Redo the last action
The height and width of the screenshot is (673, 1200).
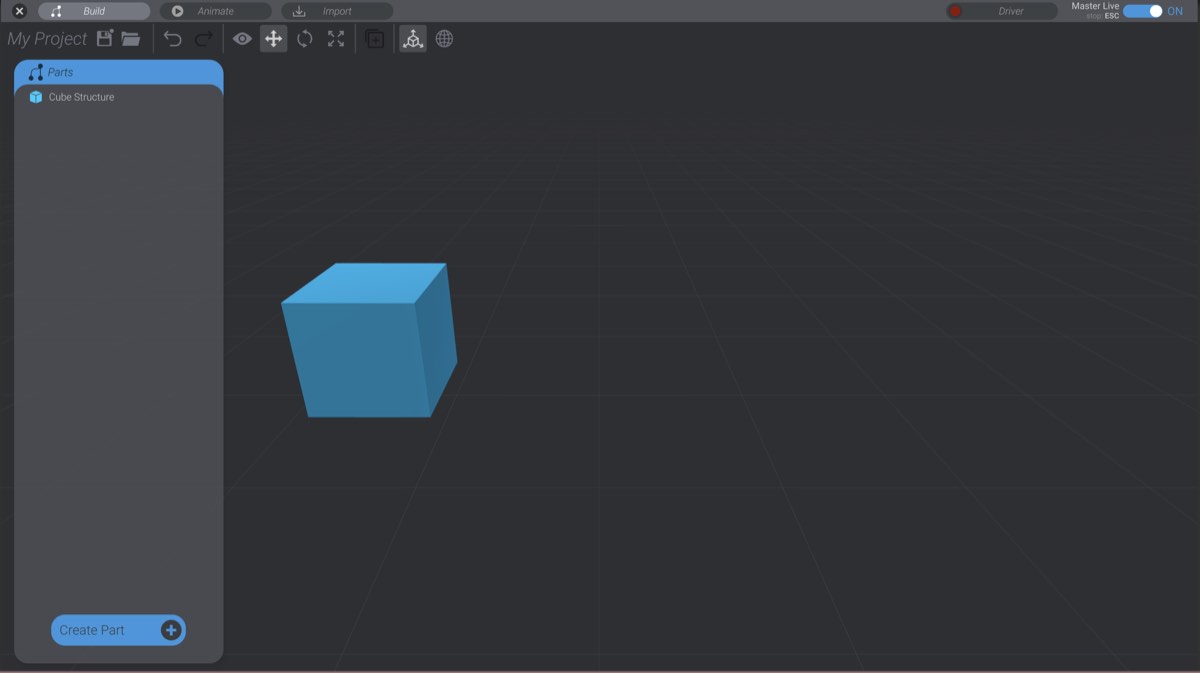tap(203, 38)
